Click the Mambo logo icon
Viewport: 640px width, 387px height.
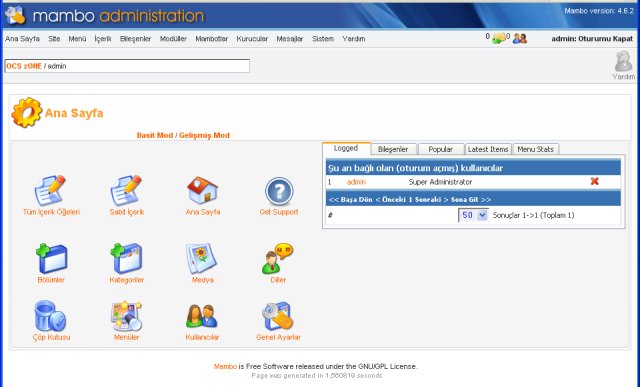point(16,15)
